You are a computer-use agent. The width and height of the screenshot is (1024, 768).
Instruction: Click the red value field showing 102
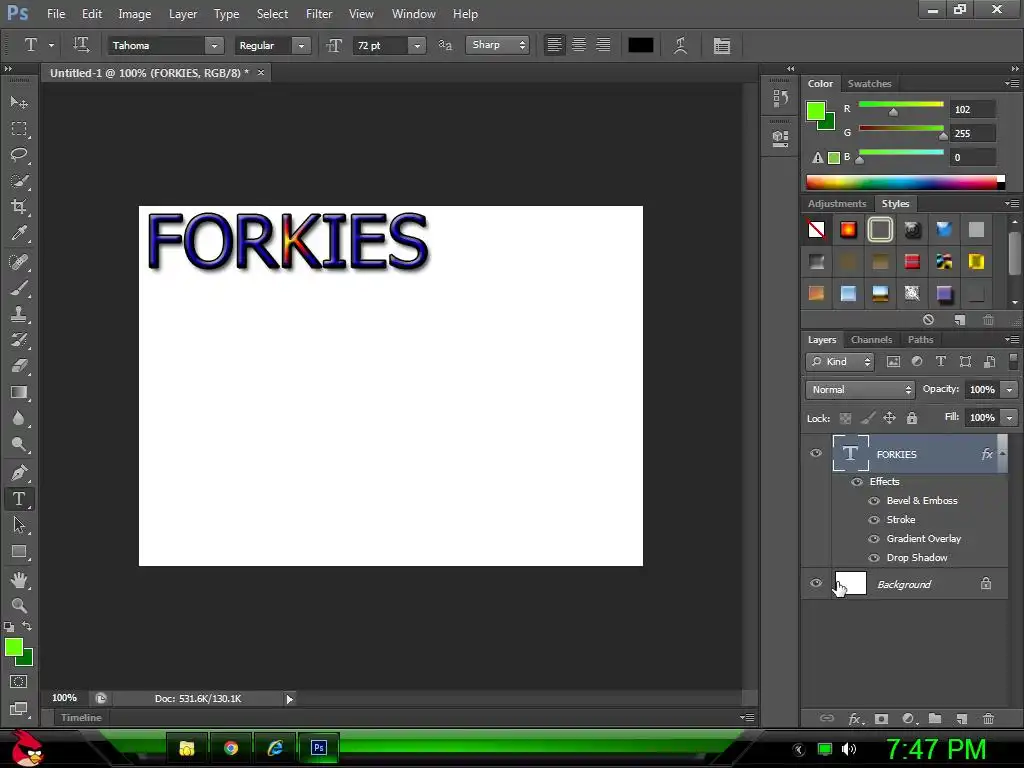(x=972, y=109)
